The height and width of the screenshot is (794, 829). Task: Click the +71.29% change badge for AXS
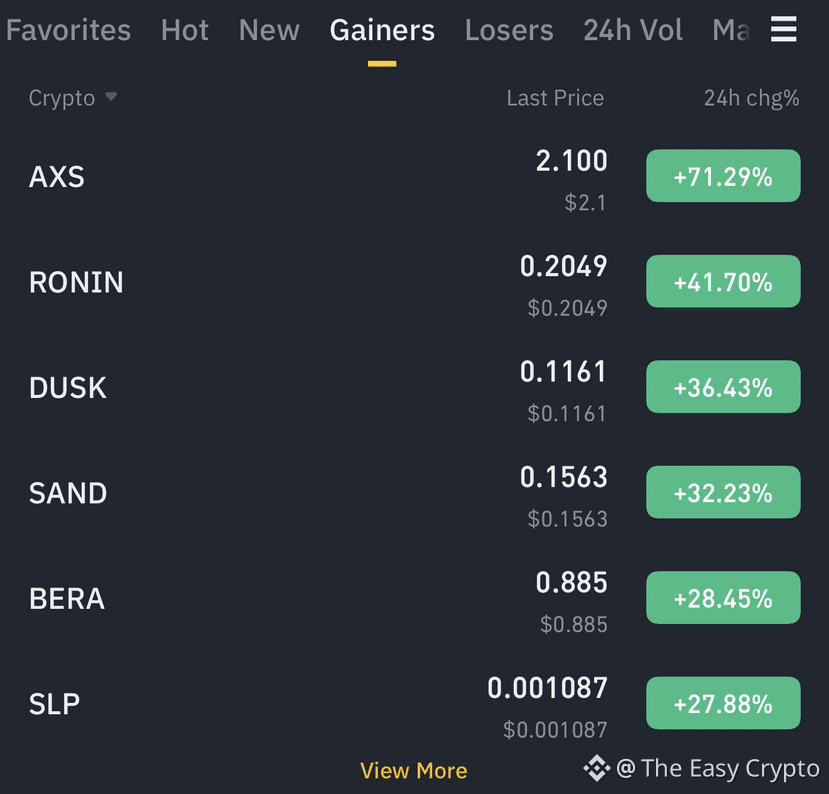tap(723, 176)
